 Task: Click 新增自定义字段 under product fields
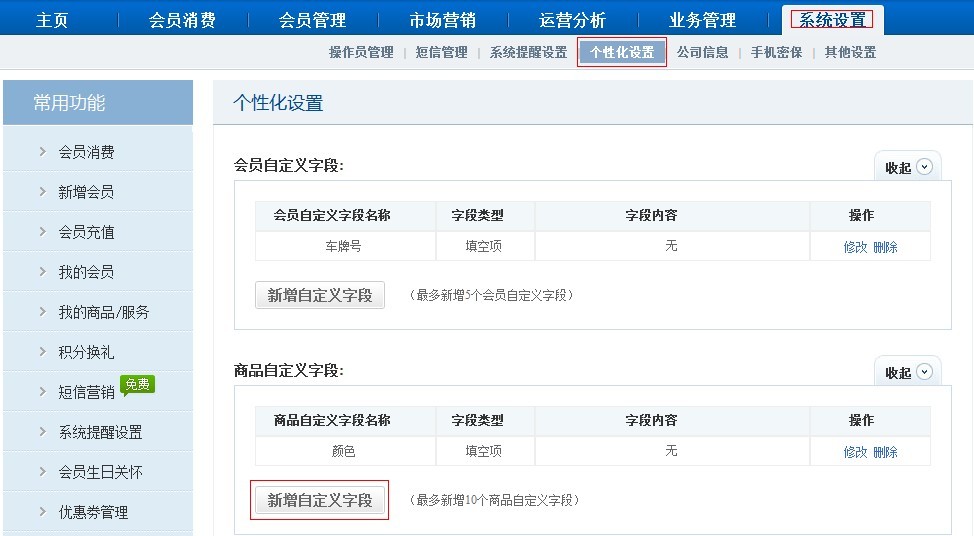tap(319, 500)
